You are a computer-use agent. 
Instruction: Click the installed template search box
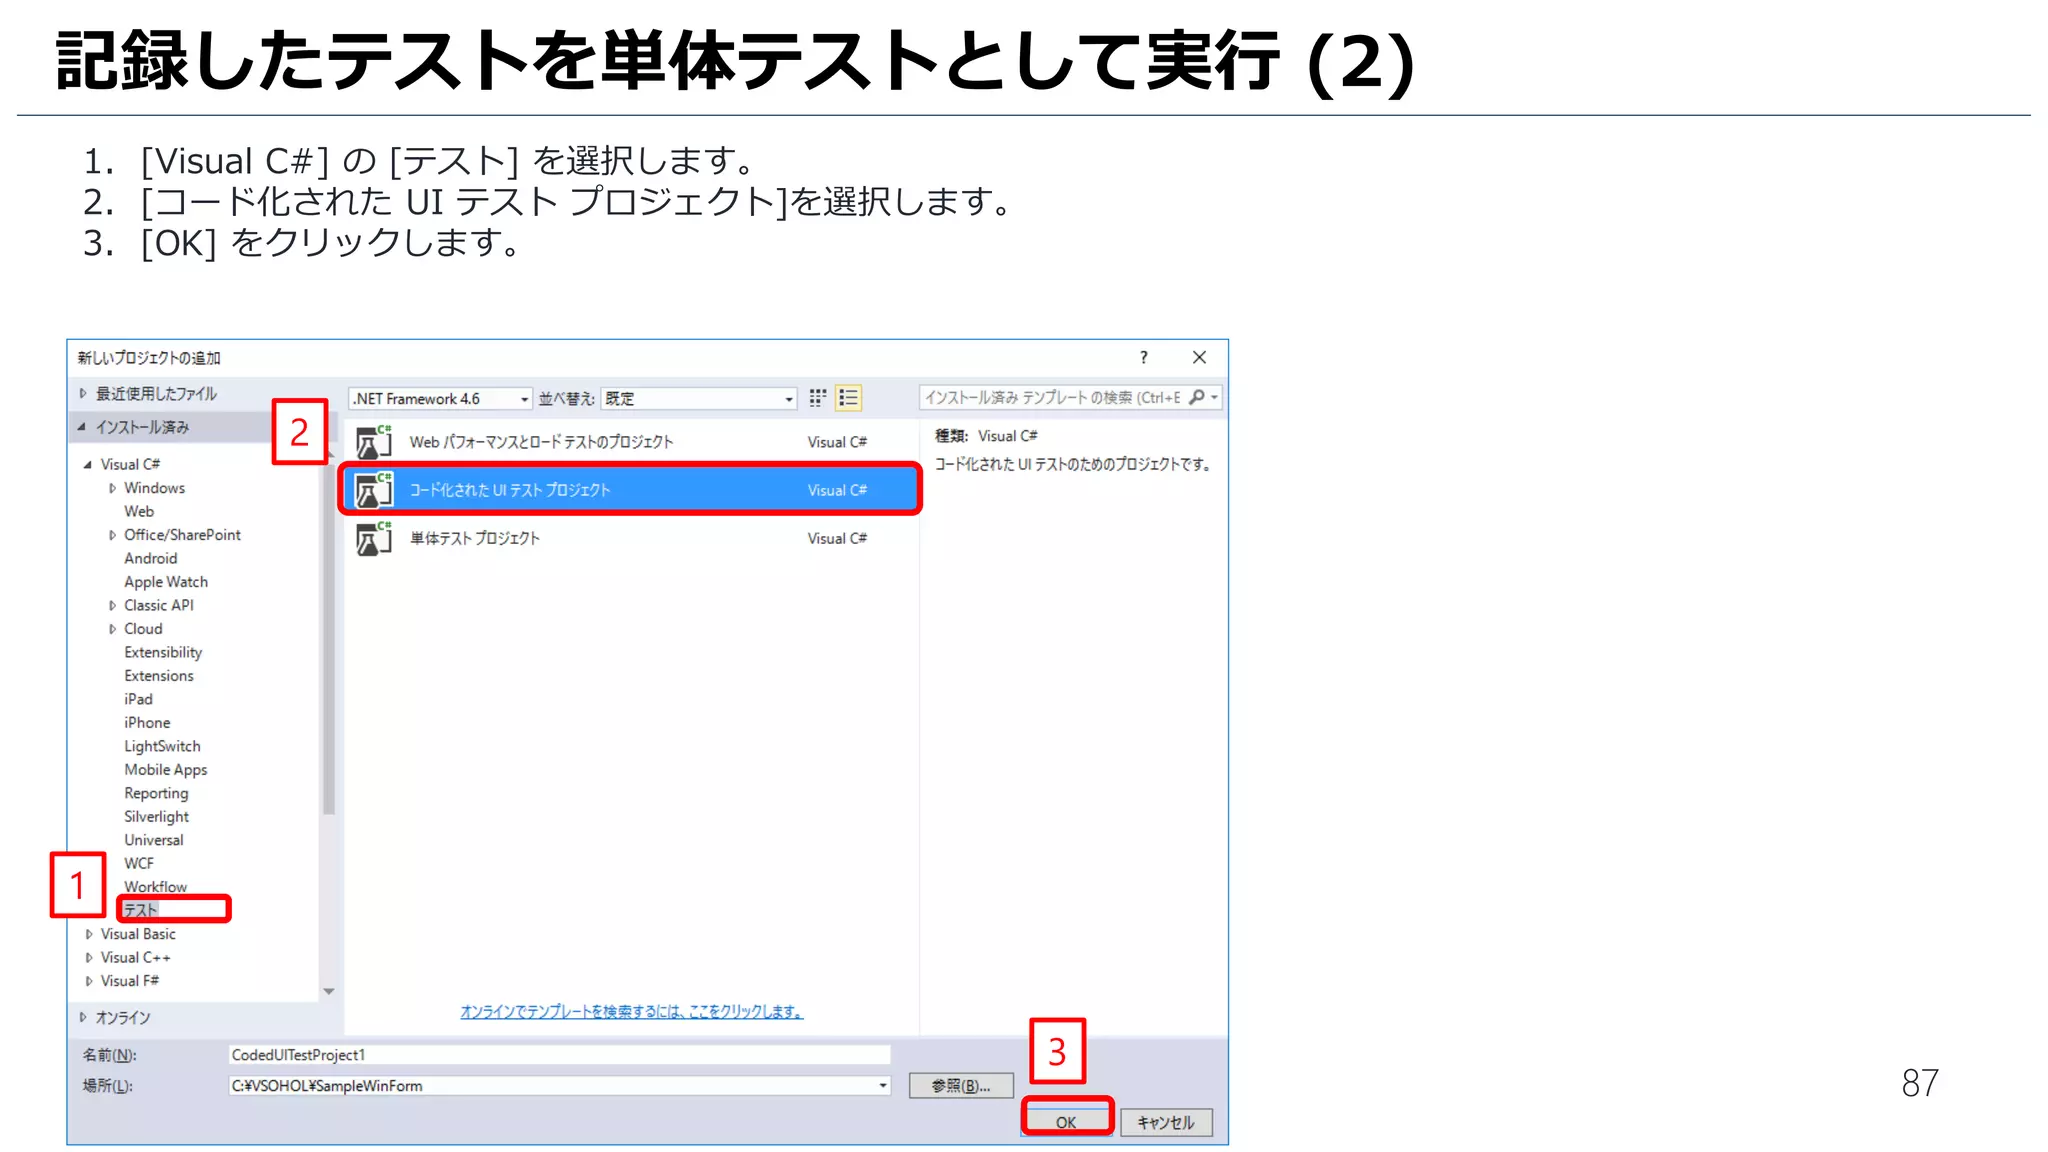pyautogui.click(x=1071, y=397)
